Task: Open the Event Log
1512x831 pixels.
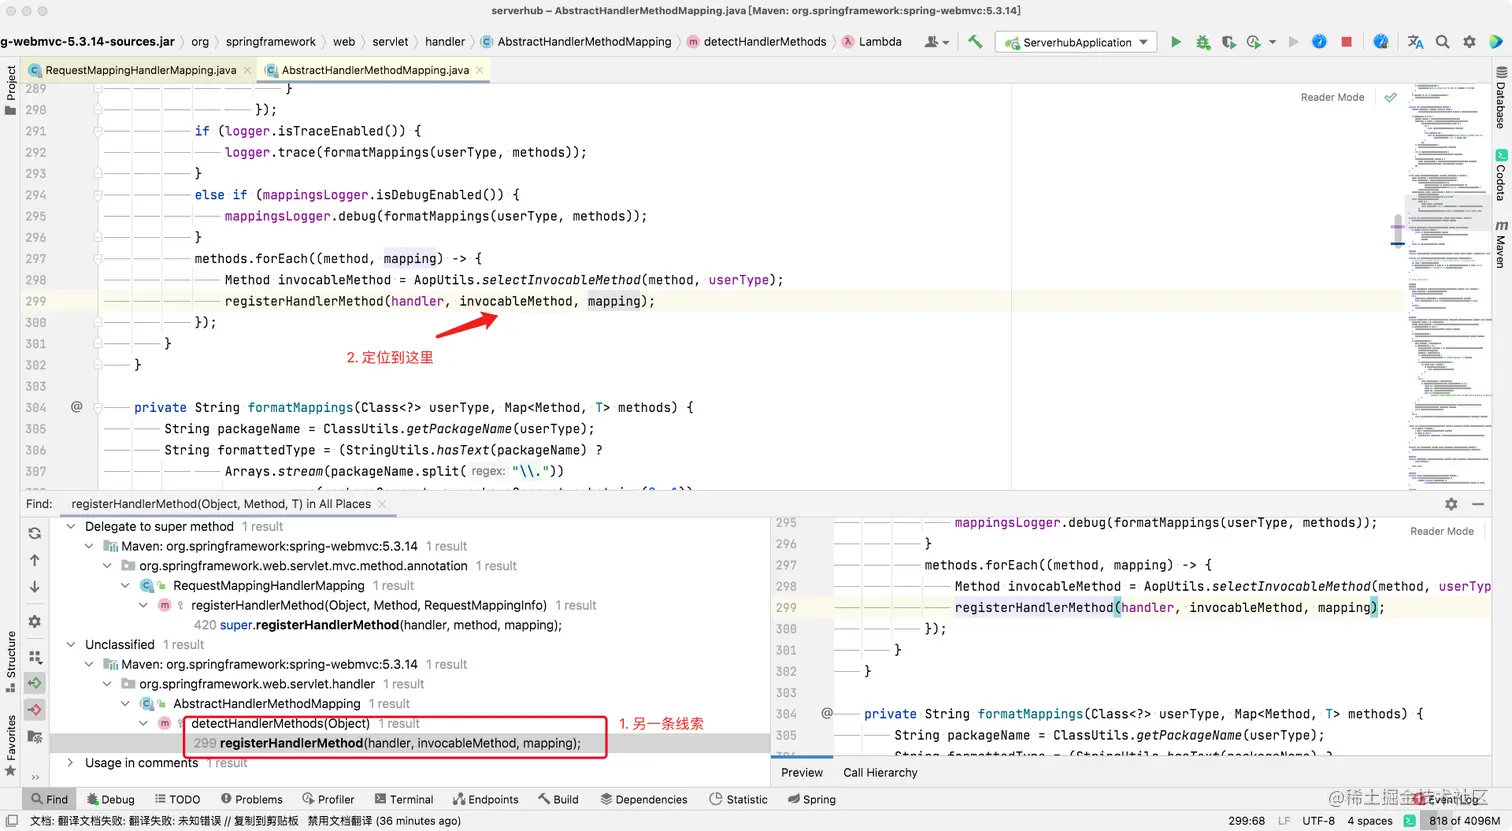Action: tap(1447, 799)
